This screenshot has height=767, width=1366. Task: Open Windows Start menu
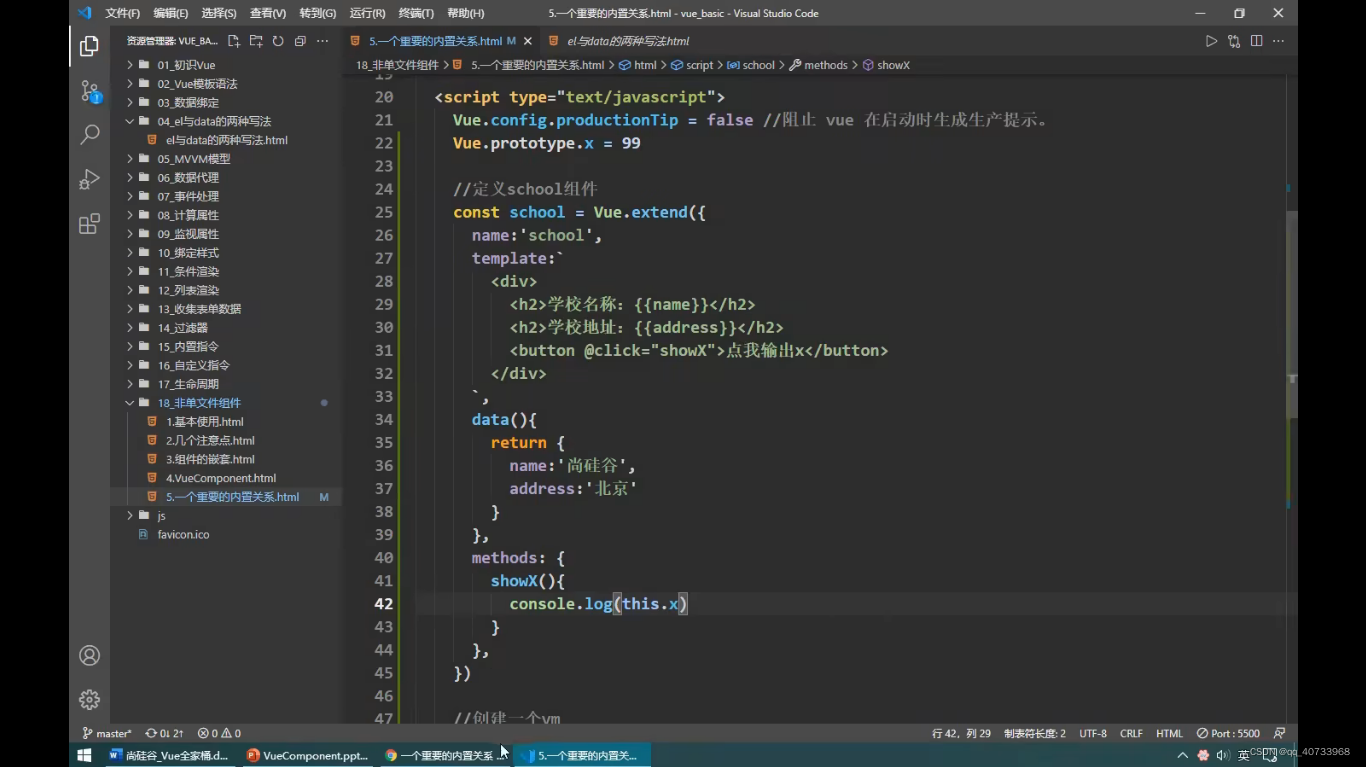point(84,755)
